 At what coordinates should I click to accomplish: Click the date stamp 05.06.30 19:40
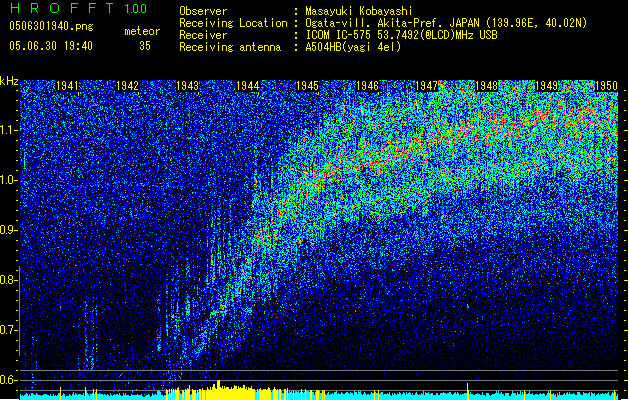pos(51,46)
